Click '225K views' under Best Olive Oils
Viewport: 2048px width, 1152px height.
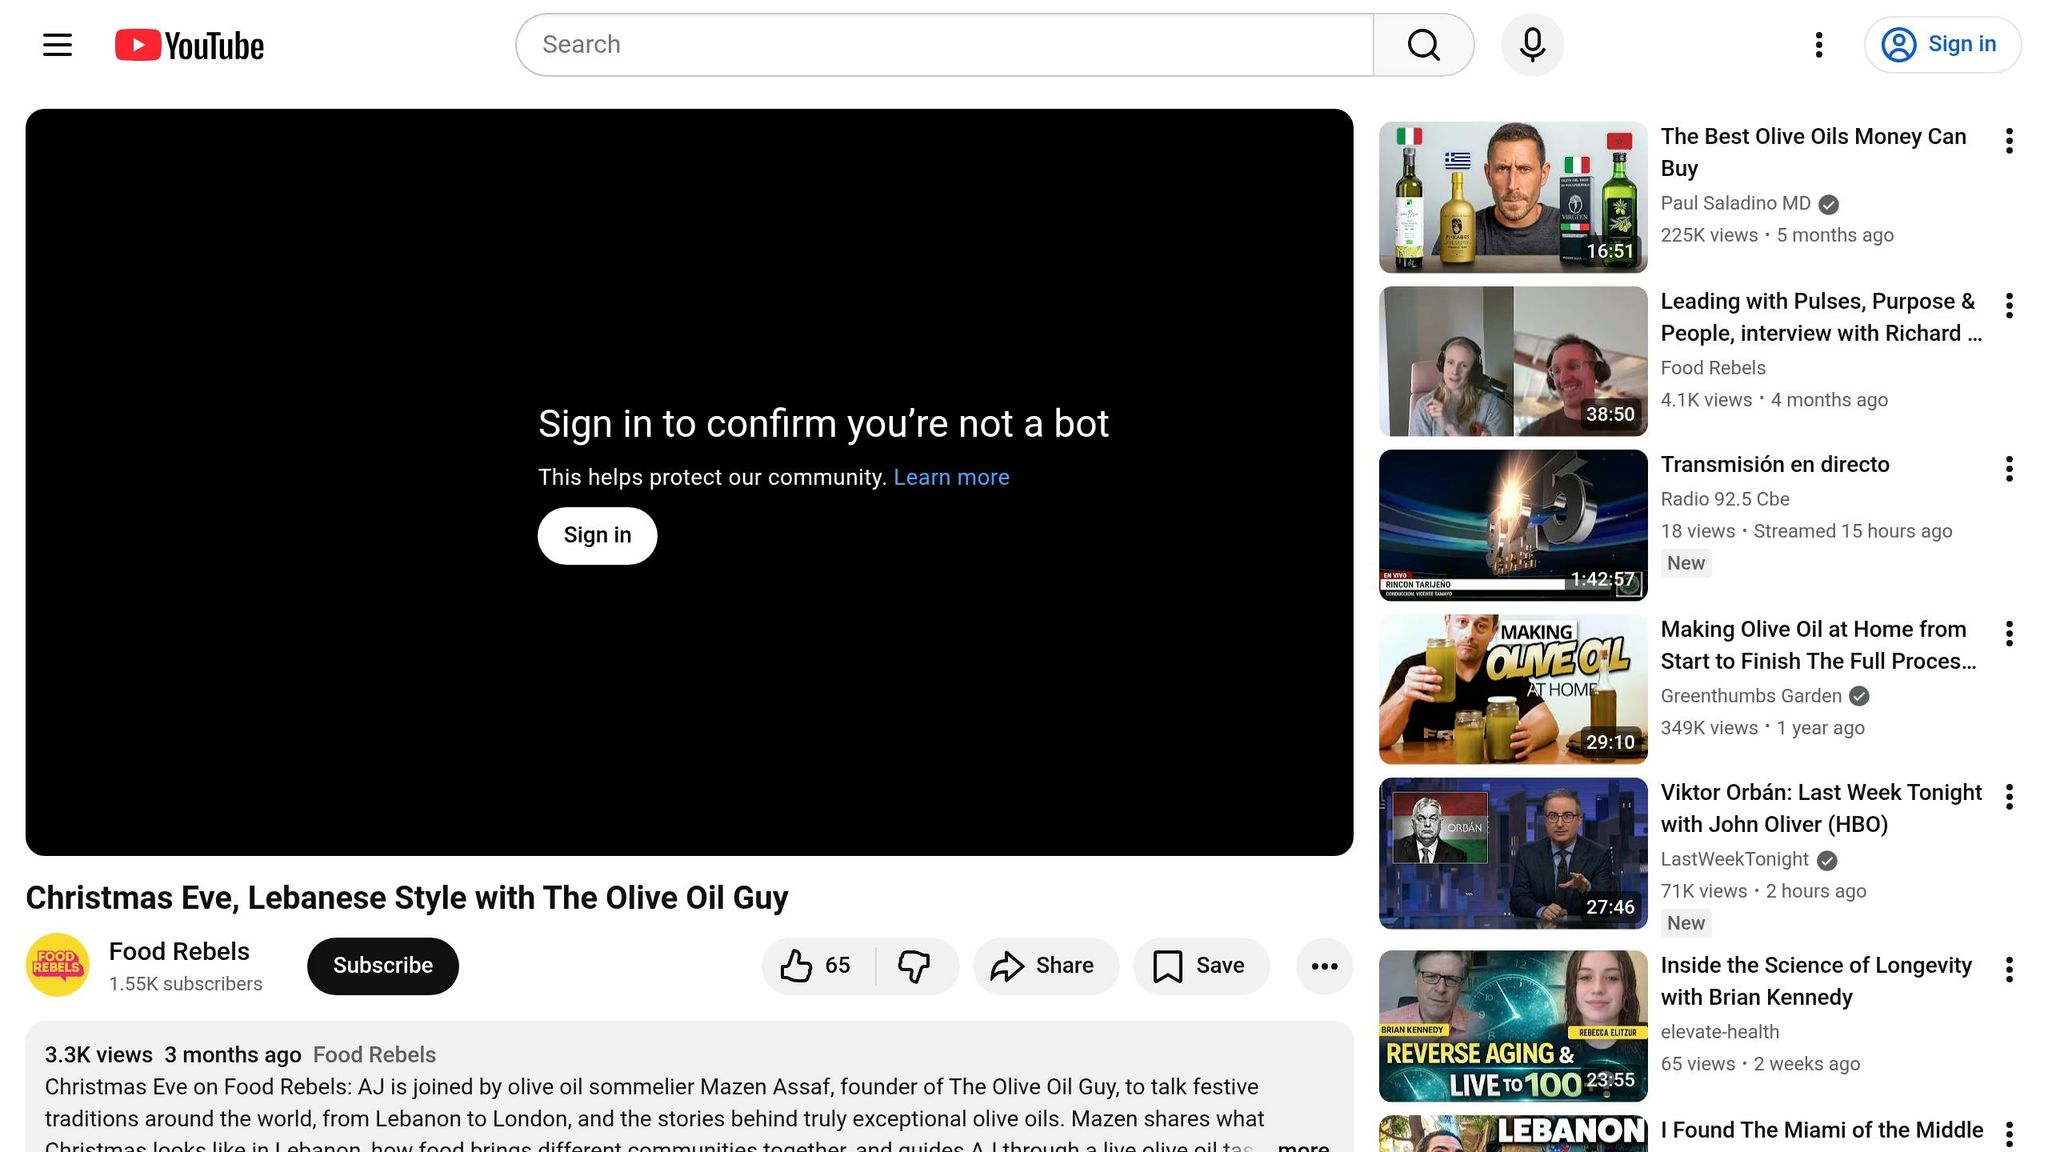click(1709, 235)
